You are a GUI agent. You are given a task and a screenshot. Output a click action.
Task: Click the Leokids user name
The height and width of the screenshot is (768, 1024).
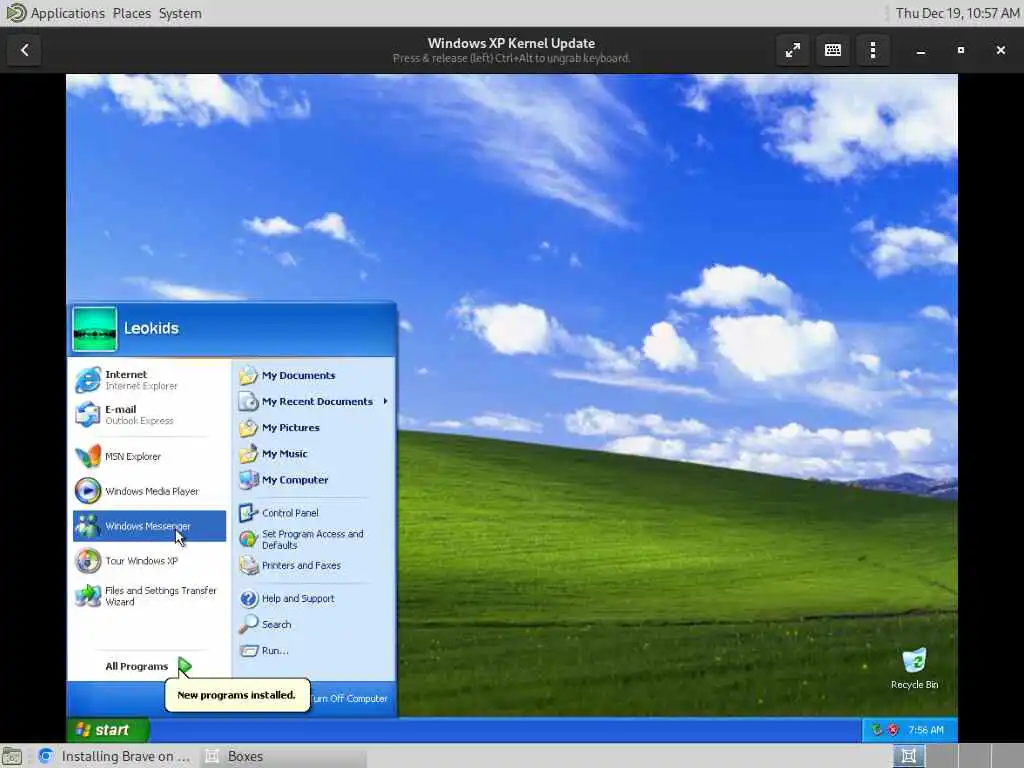pyautogui.click(x=152, y=328)
